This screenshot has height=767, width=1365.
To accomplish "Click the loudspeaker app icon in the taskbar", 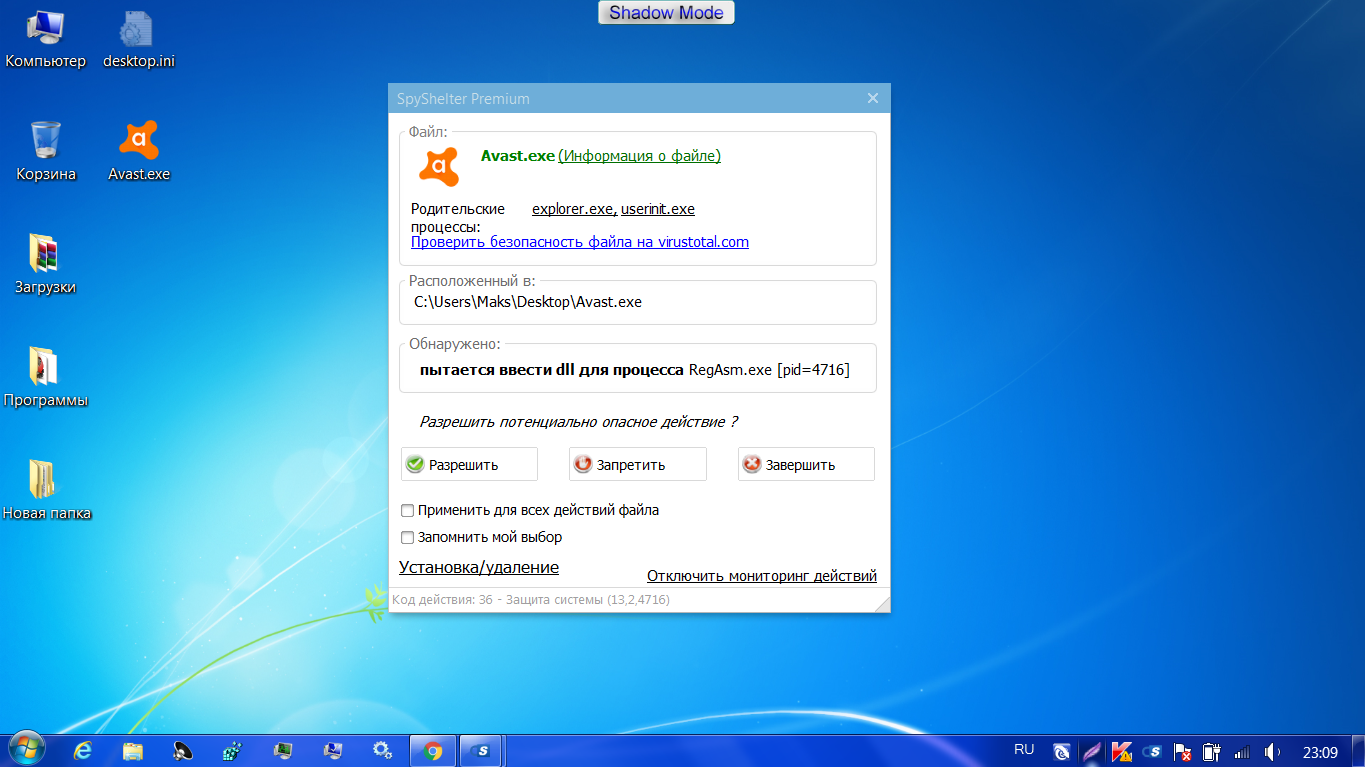I will coord(183,750).
